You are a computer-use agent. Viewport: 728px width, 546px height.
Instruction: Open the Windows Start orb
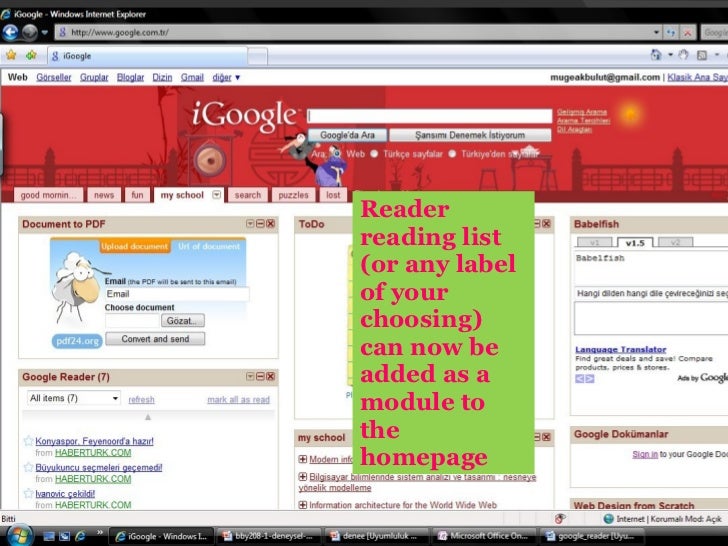[19, 536]
